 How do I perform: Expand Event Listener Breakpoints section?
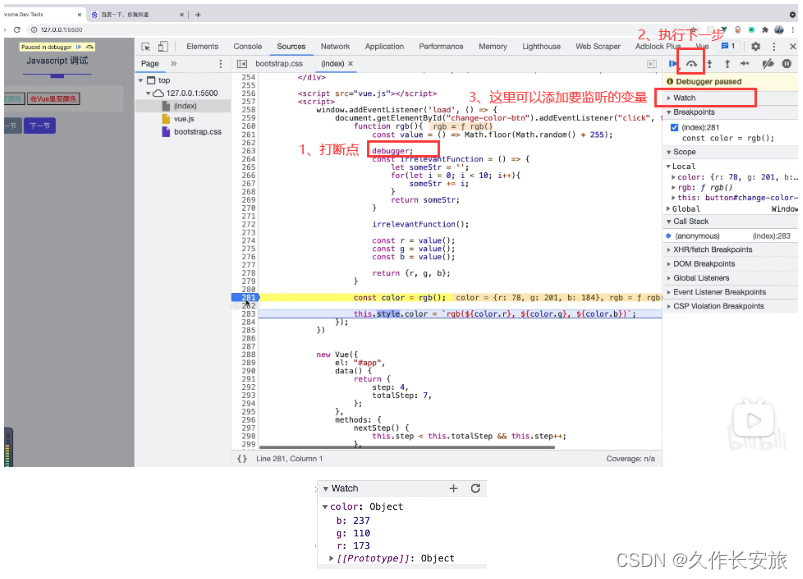coord(730,292)
